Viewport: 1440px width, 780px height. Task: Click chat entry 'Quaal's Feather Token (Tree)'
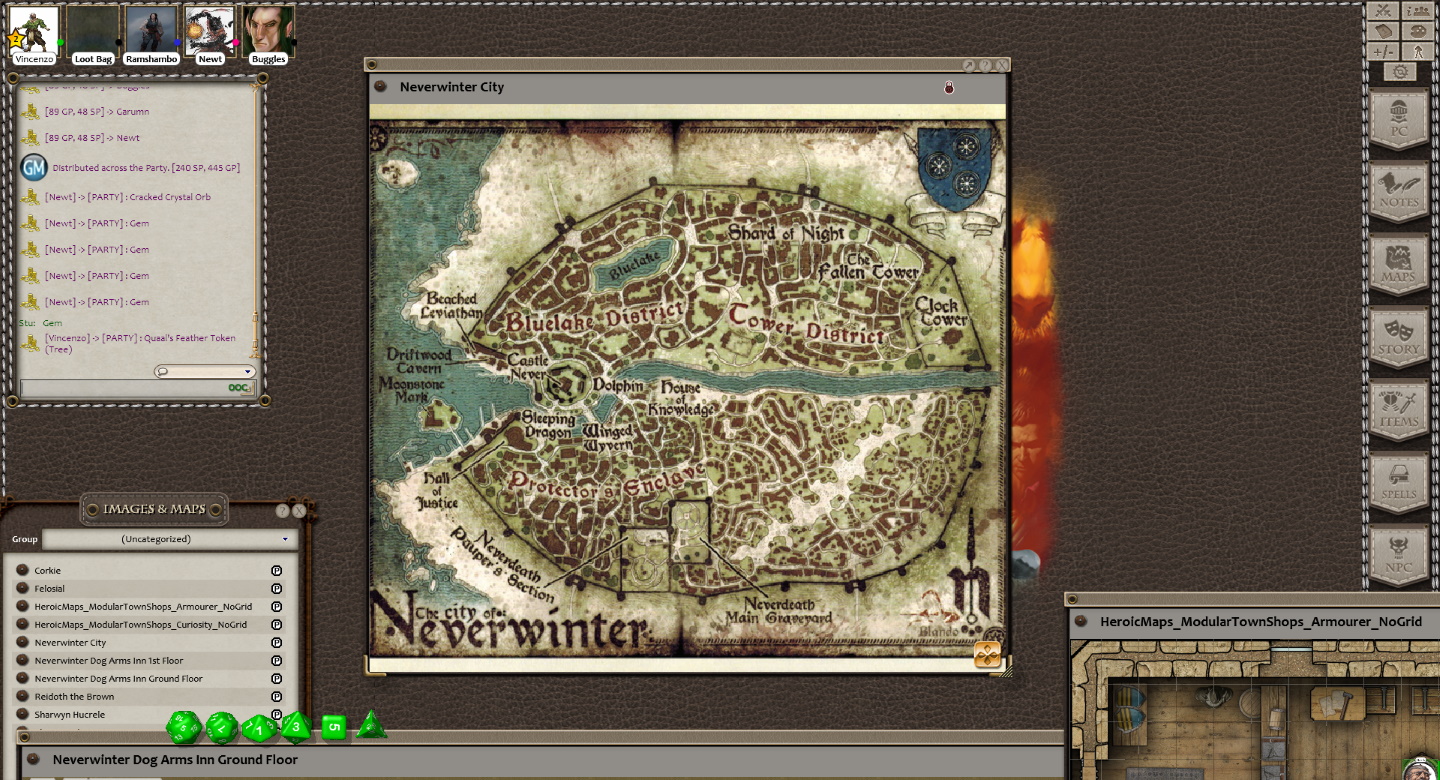pos(140,343)
